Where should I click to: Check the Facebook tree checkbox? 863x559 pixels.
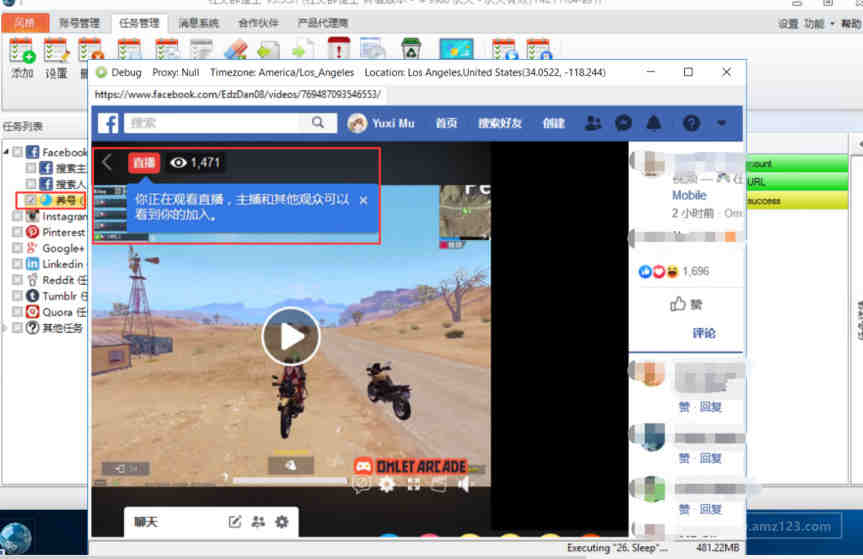tap(18, 152)
